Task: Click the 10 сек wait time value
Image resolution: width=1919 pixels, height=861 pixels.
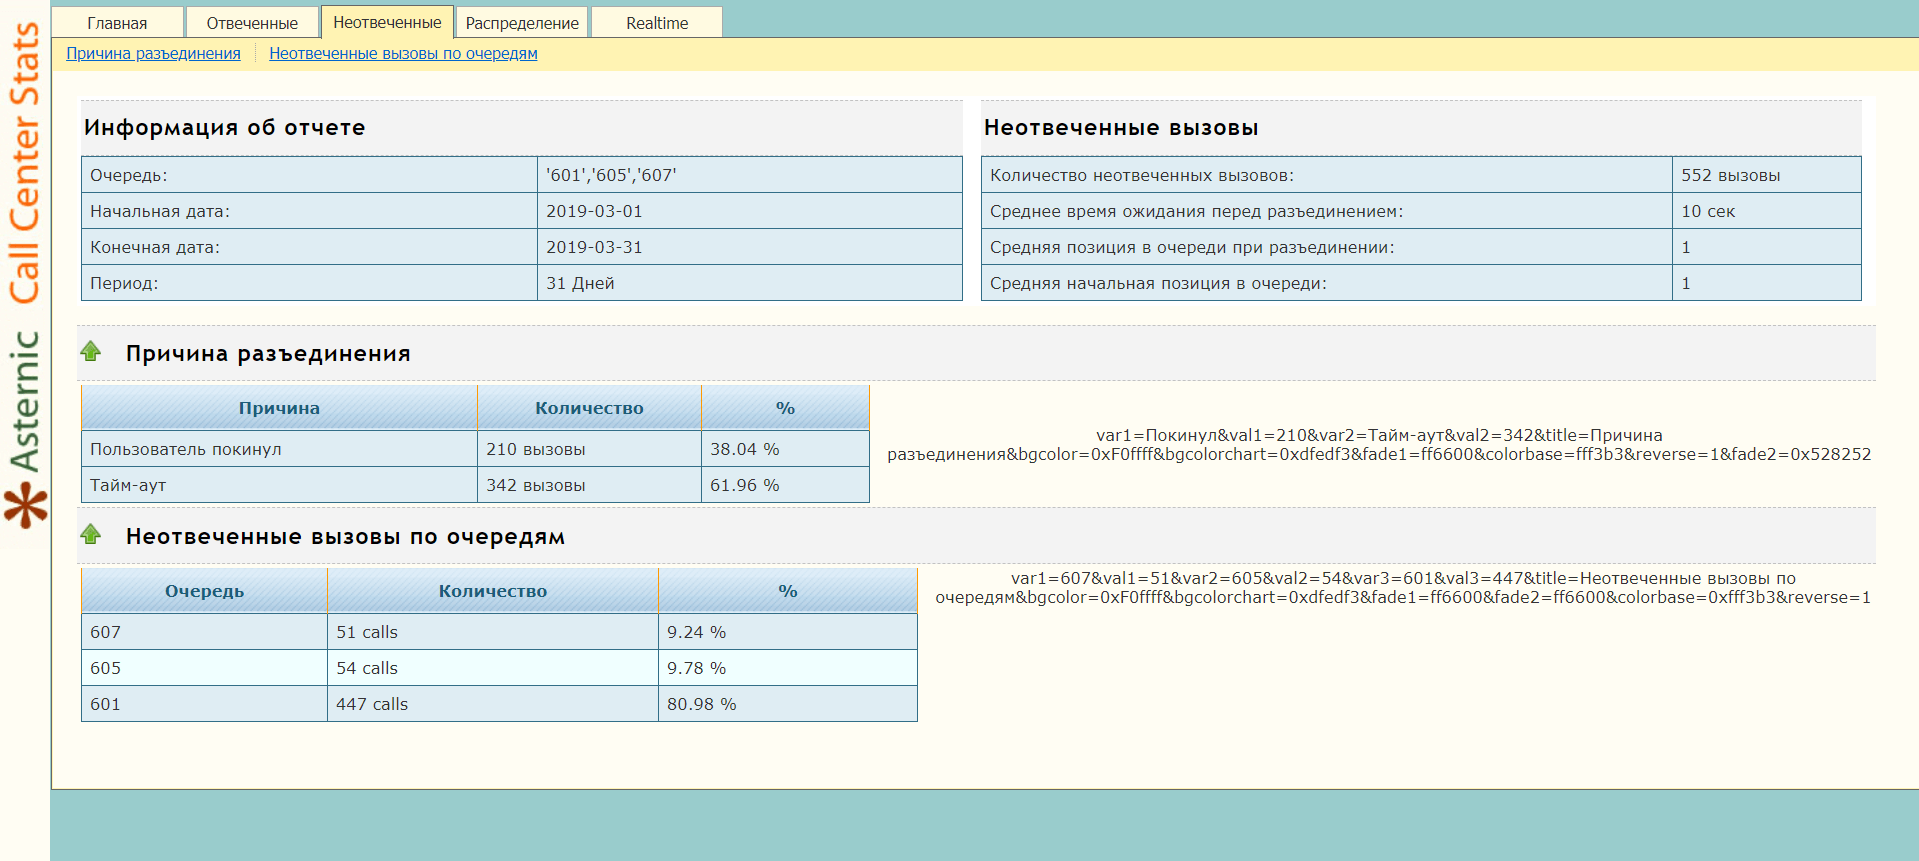Action: pyautogui.click(x=1708, y=211)
